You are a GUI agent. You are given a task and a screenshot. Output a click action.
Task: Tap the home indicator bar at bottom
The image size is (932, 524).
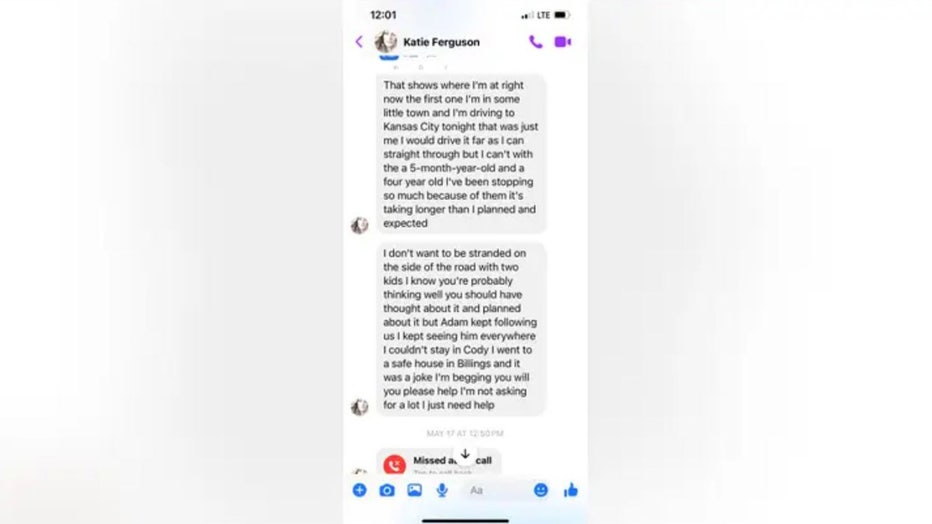pos(465,520)
